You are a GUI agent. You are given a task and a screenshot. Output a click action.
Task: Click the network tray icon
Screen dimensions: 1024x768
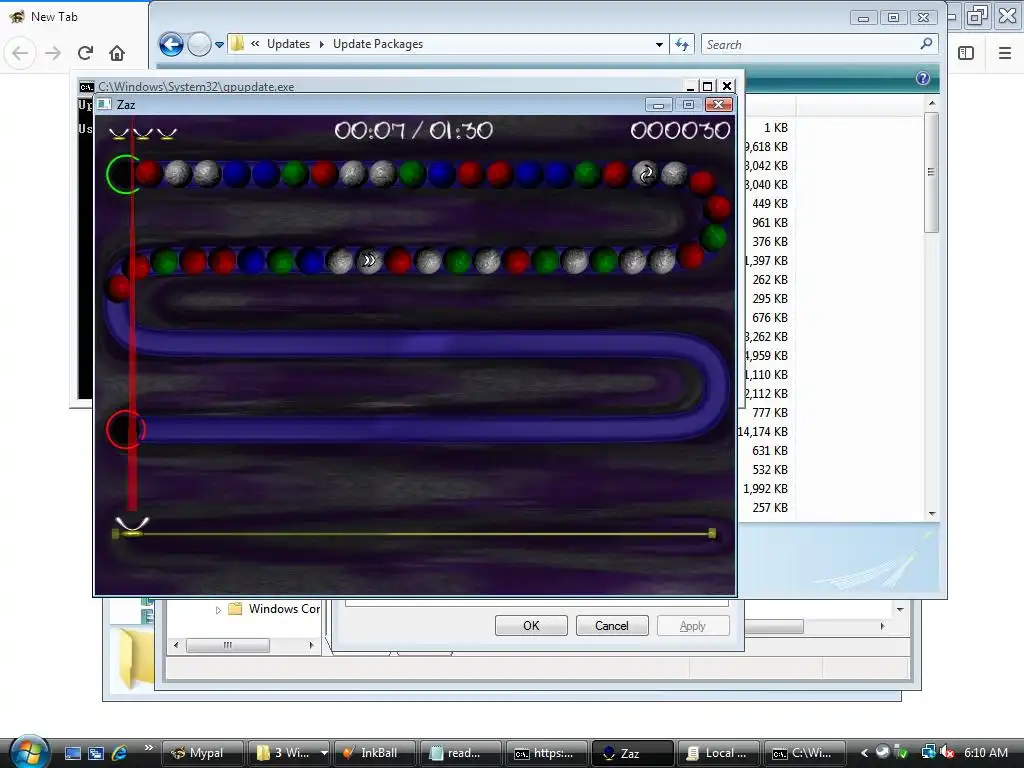click(928, 752)
